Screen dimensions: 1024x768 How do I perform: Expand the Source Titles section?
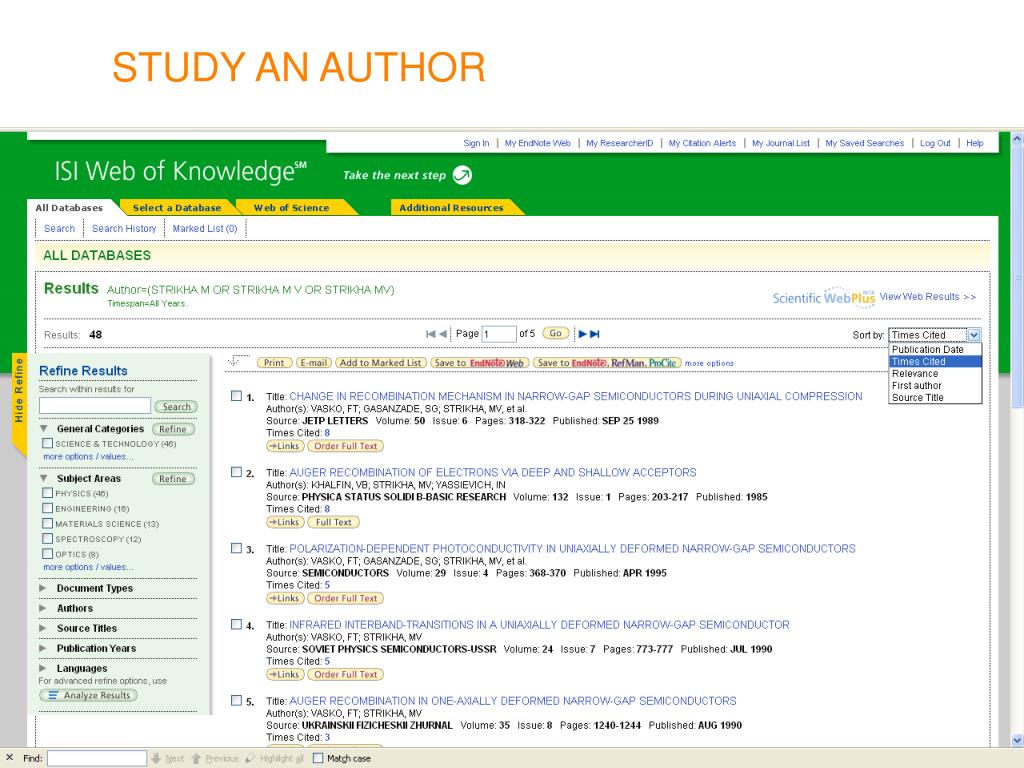tap(43, 628)
